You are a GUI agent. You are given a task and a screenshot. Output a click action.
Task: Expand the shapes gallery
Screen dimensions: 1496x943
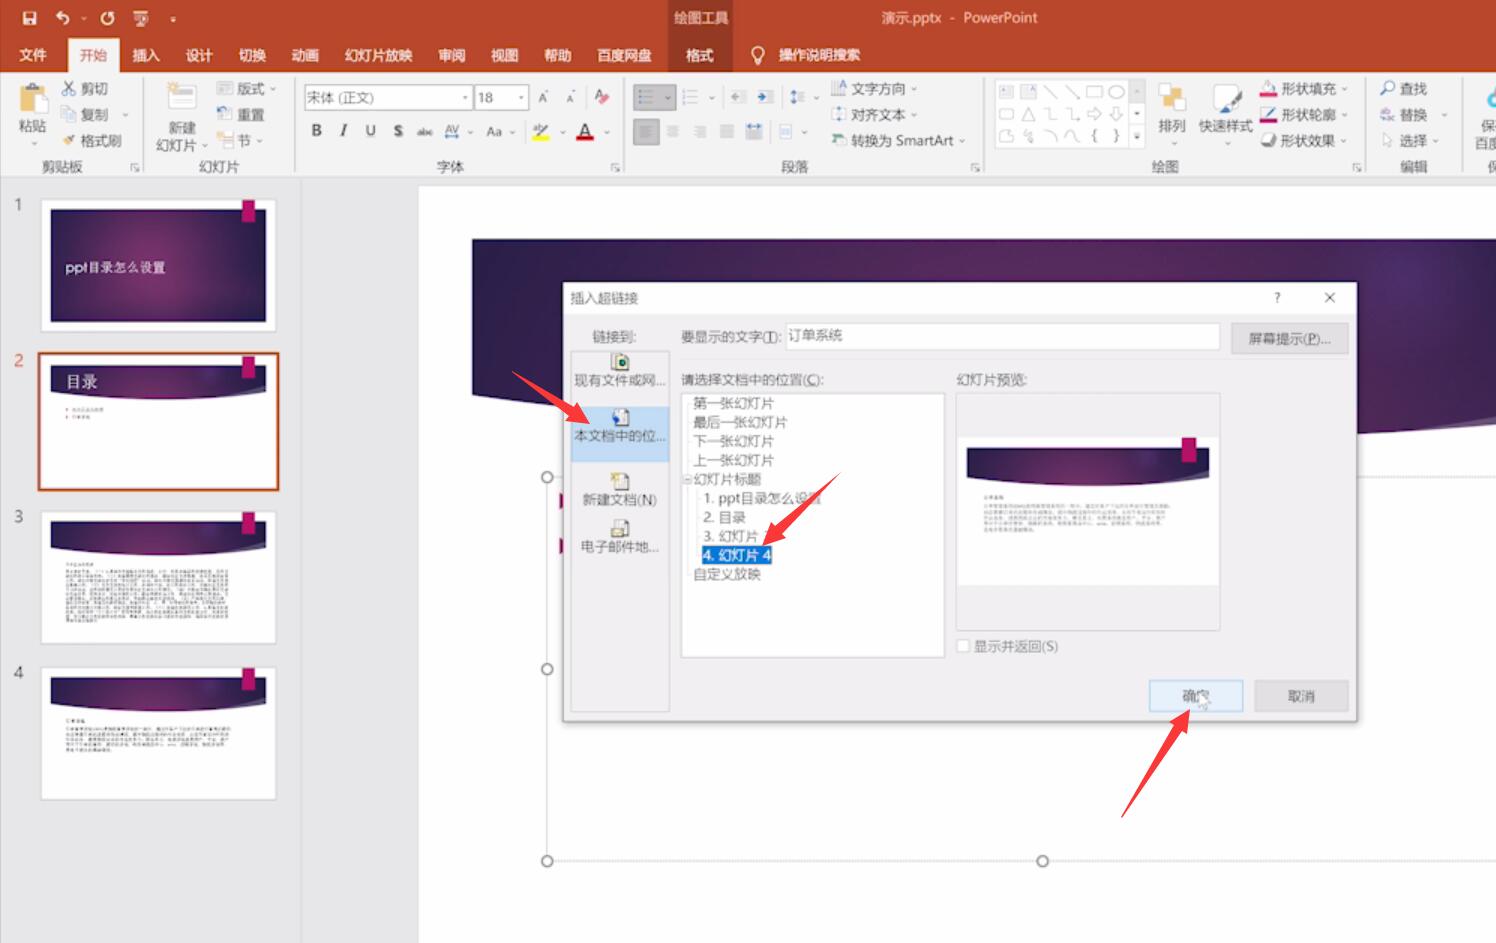click(x=1137, y=137)
